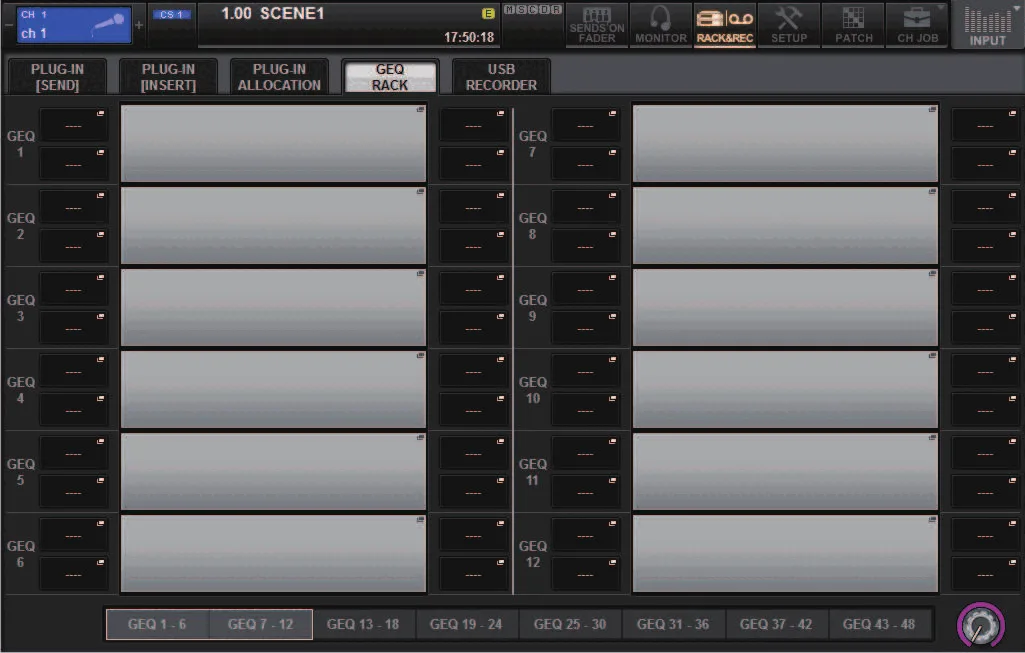Image resolution: width=1025 pixels, height=653 pixels.
Task: Open GEQ 9 upper output patch selector
Action: (985, 288)
